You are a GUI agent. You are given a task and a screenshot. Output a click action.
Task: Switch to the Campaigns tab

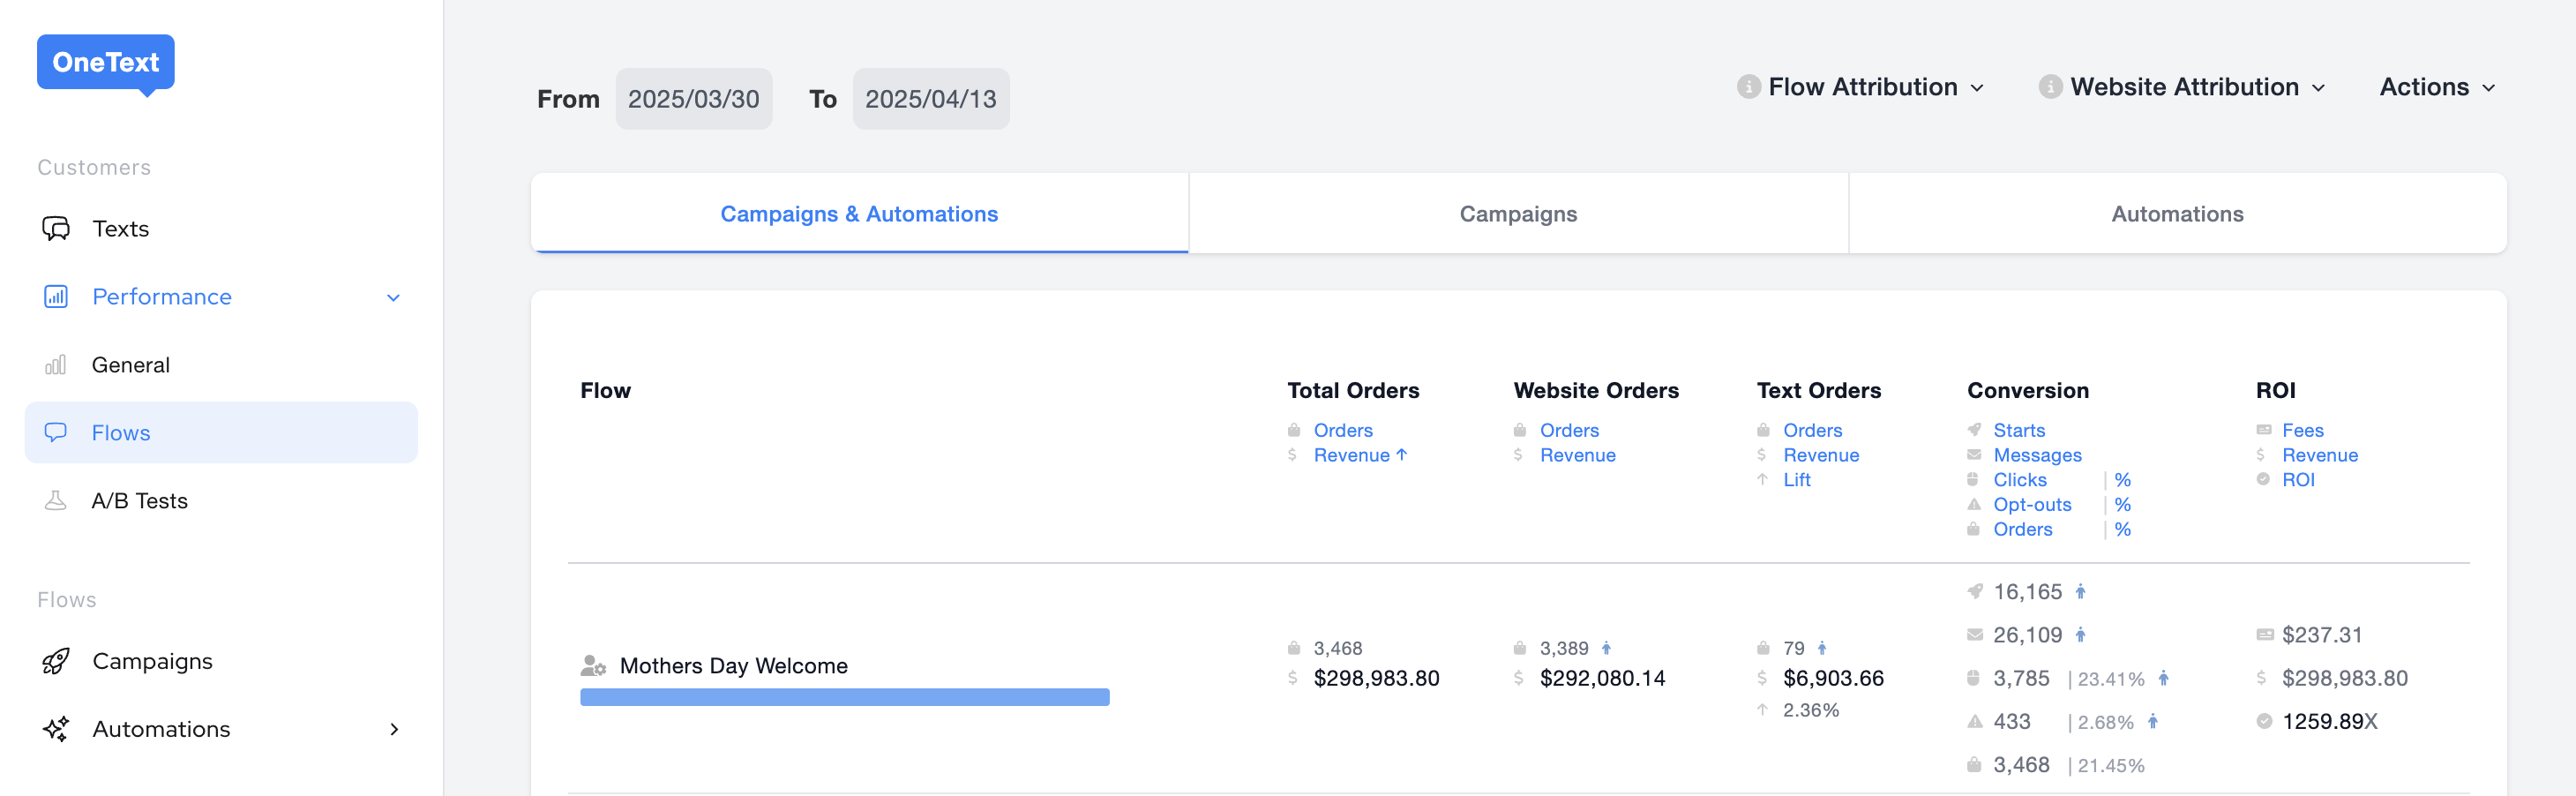[1517, 214]
